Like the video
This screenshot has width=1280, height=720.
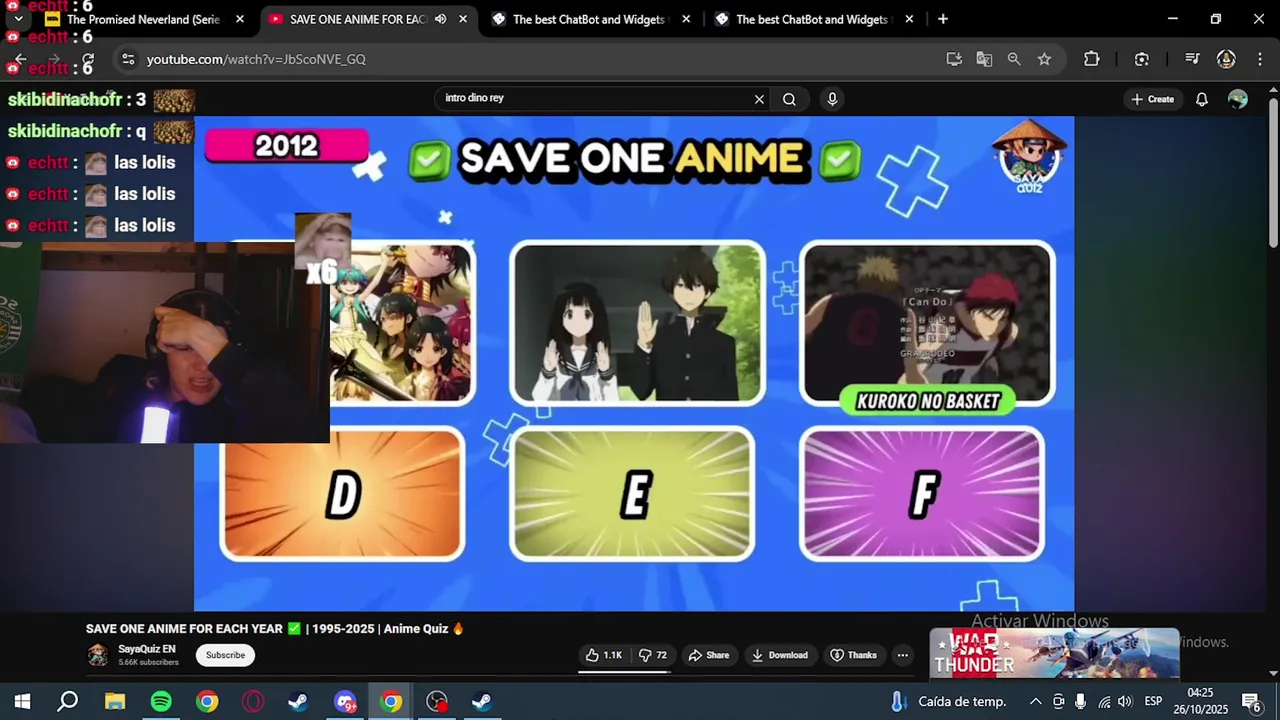[603, 655]
